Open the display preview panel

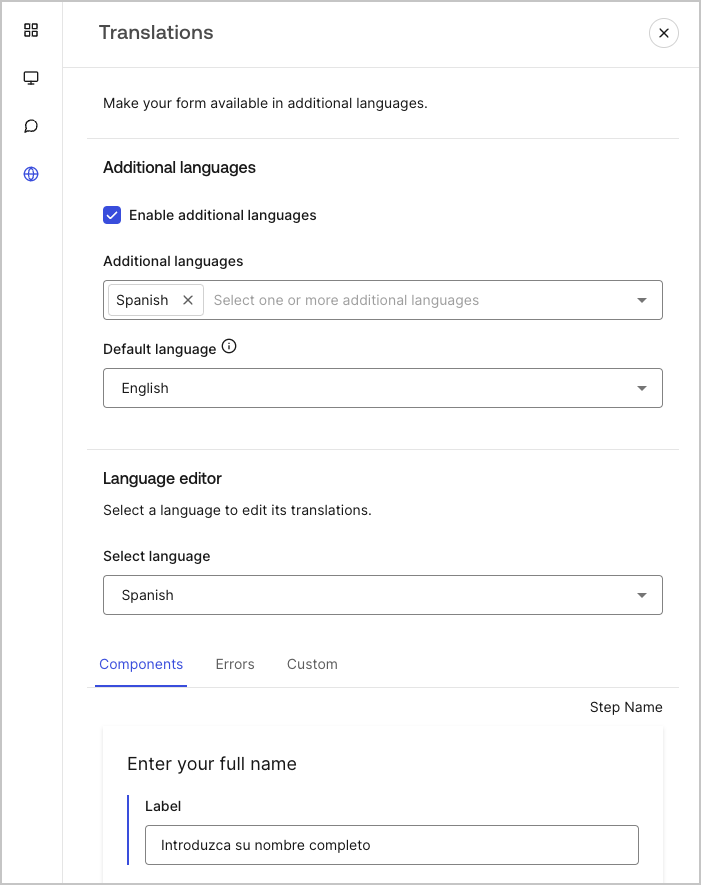coord(31,77)
